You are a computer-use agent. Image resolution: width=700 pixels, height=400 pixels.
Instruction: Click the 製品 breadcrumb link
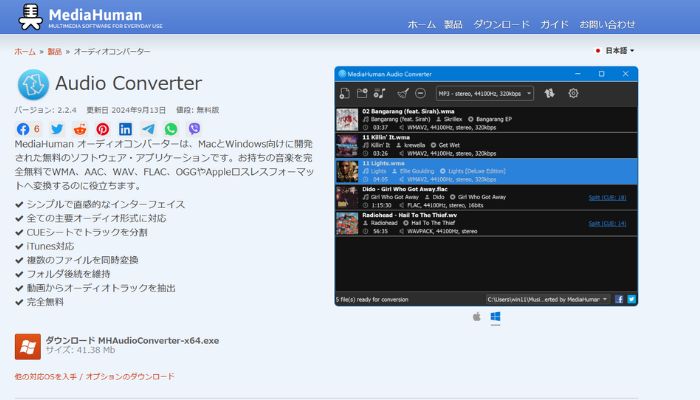(x=54, y=51)
